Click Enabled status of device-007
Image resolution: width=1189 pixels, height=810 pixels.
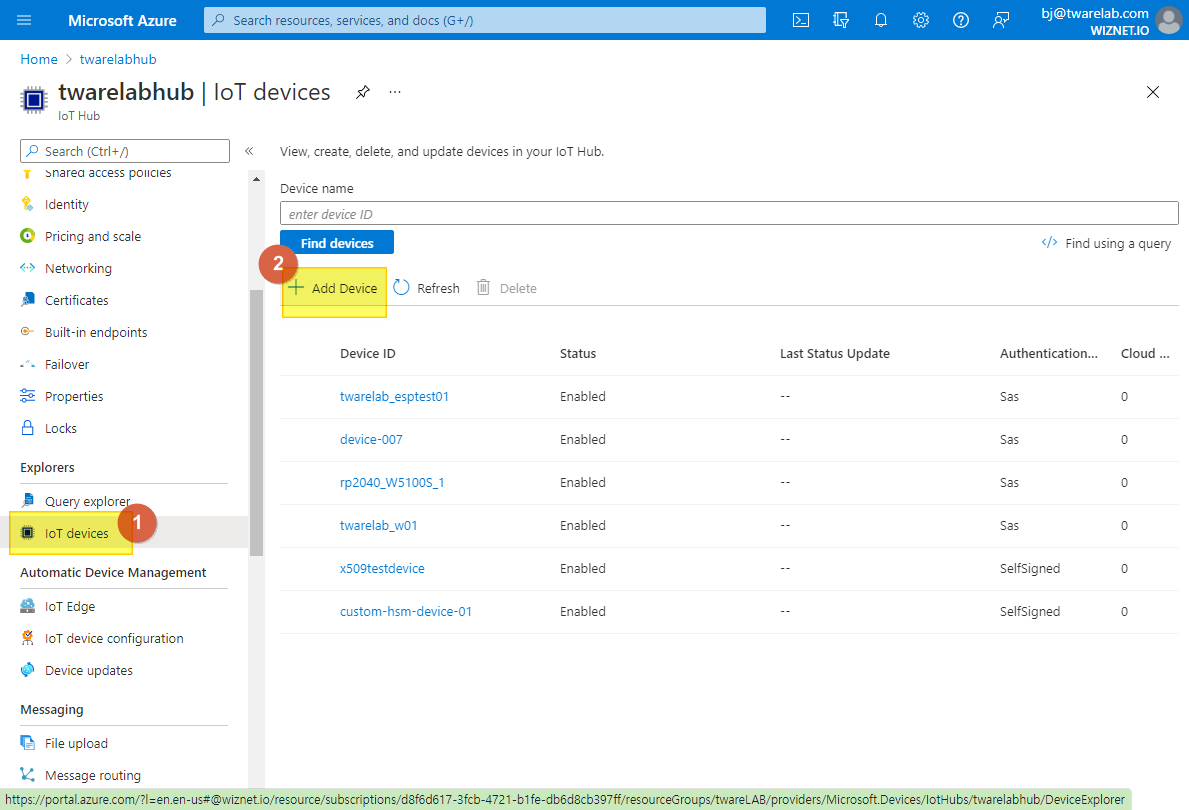582,439
